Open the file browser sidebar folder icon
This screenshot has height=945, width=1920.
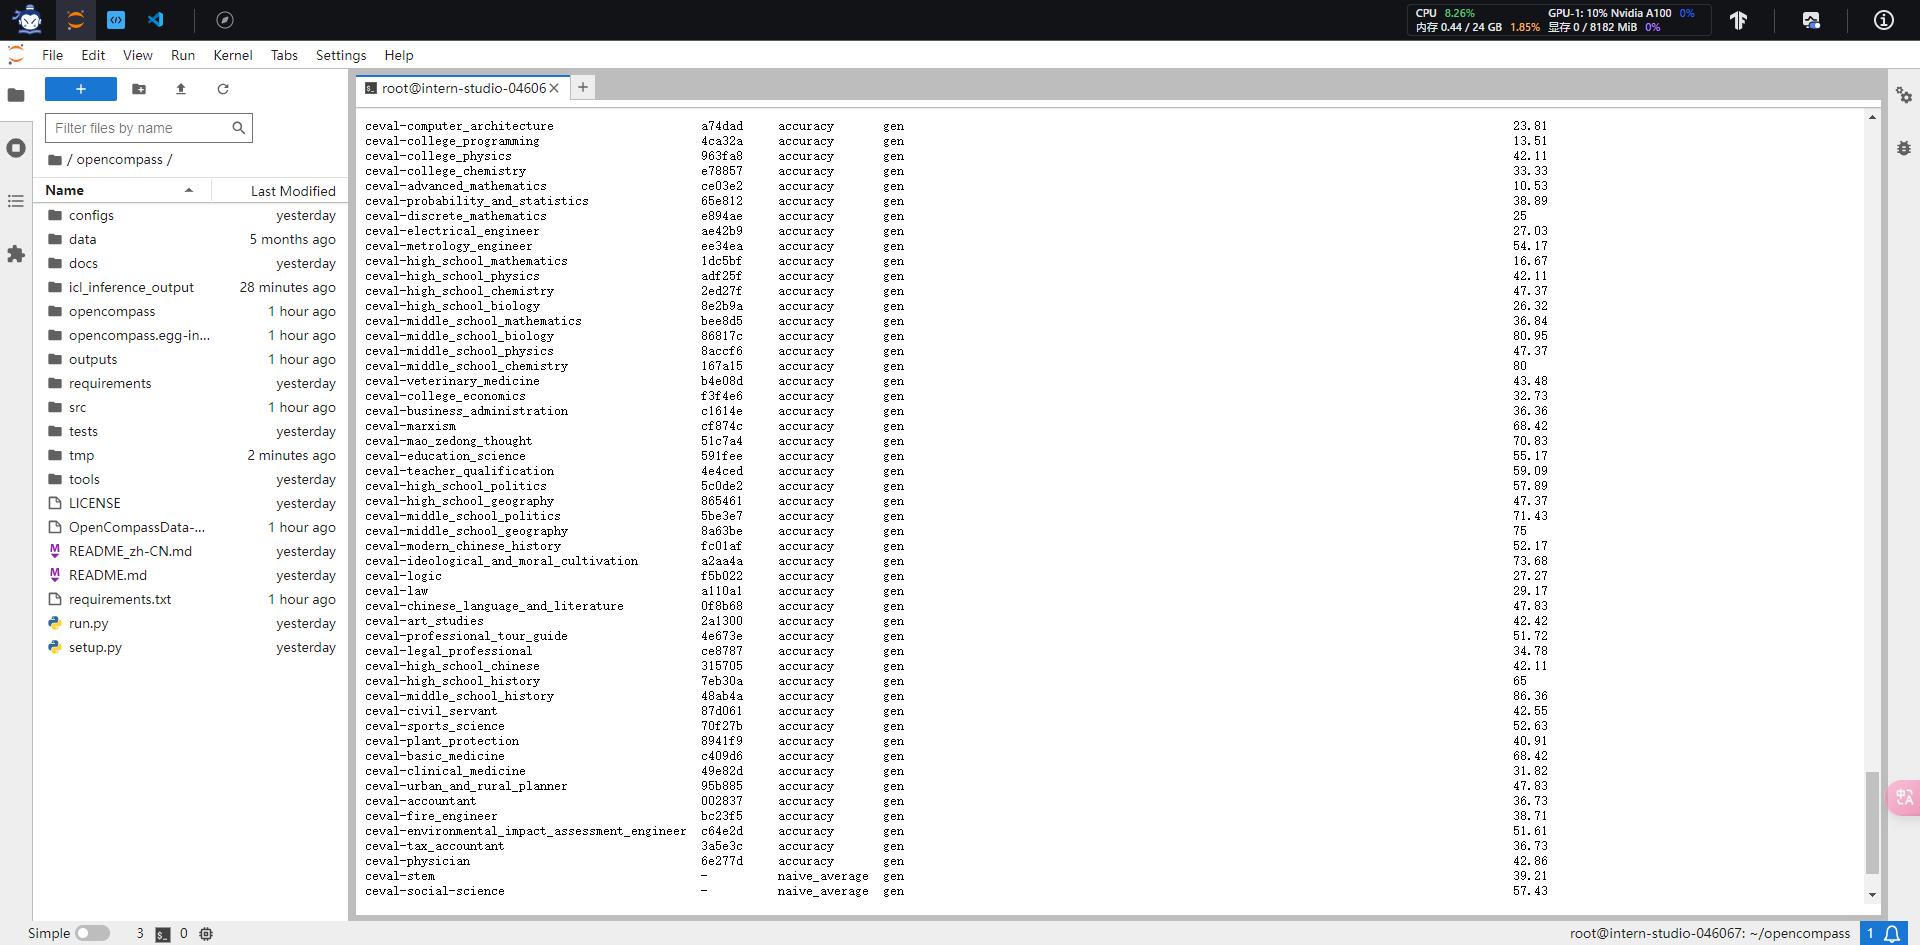coord(16,95)
